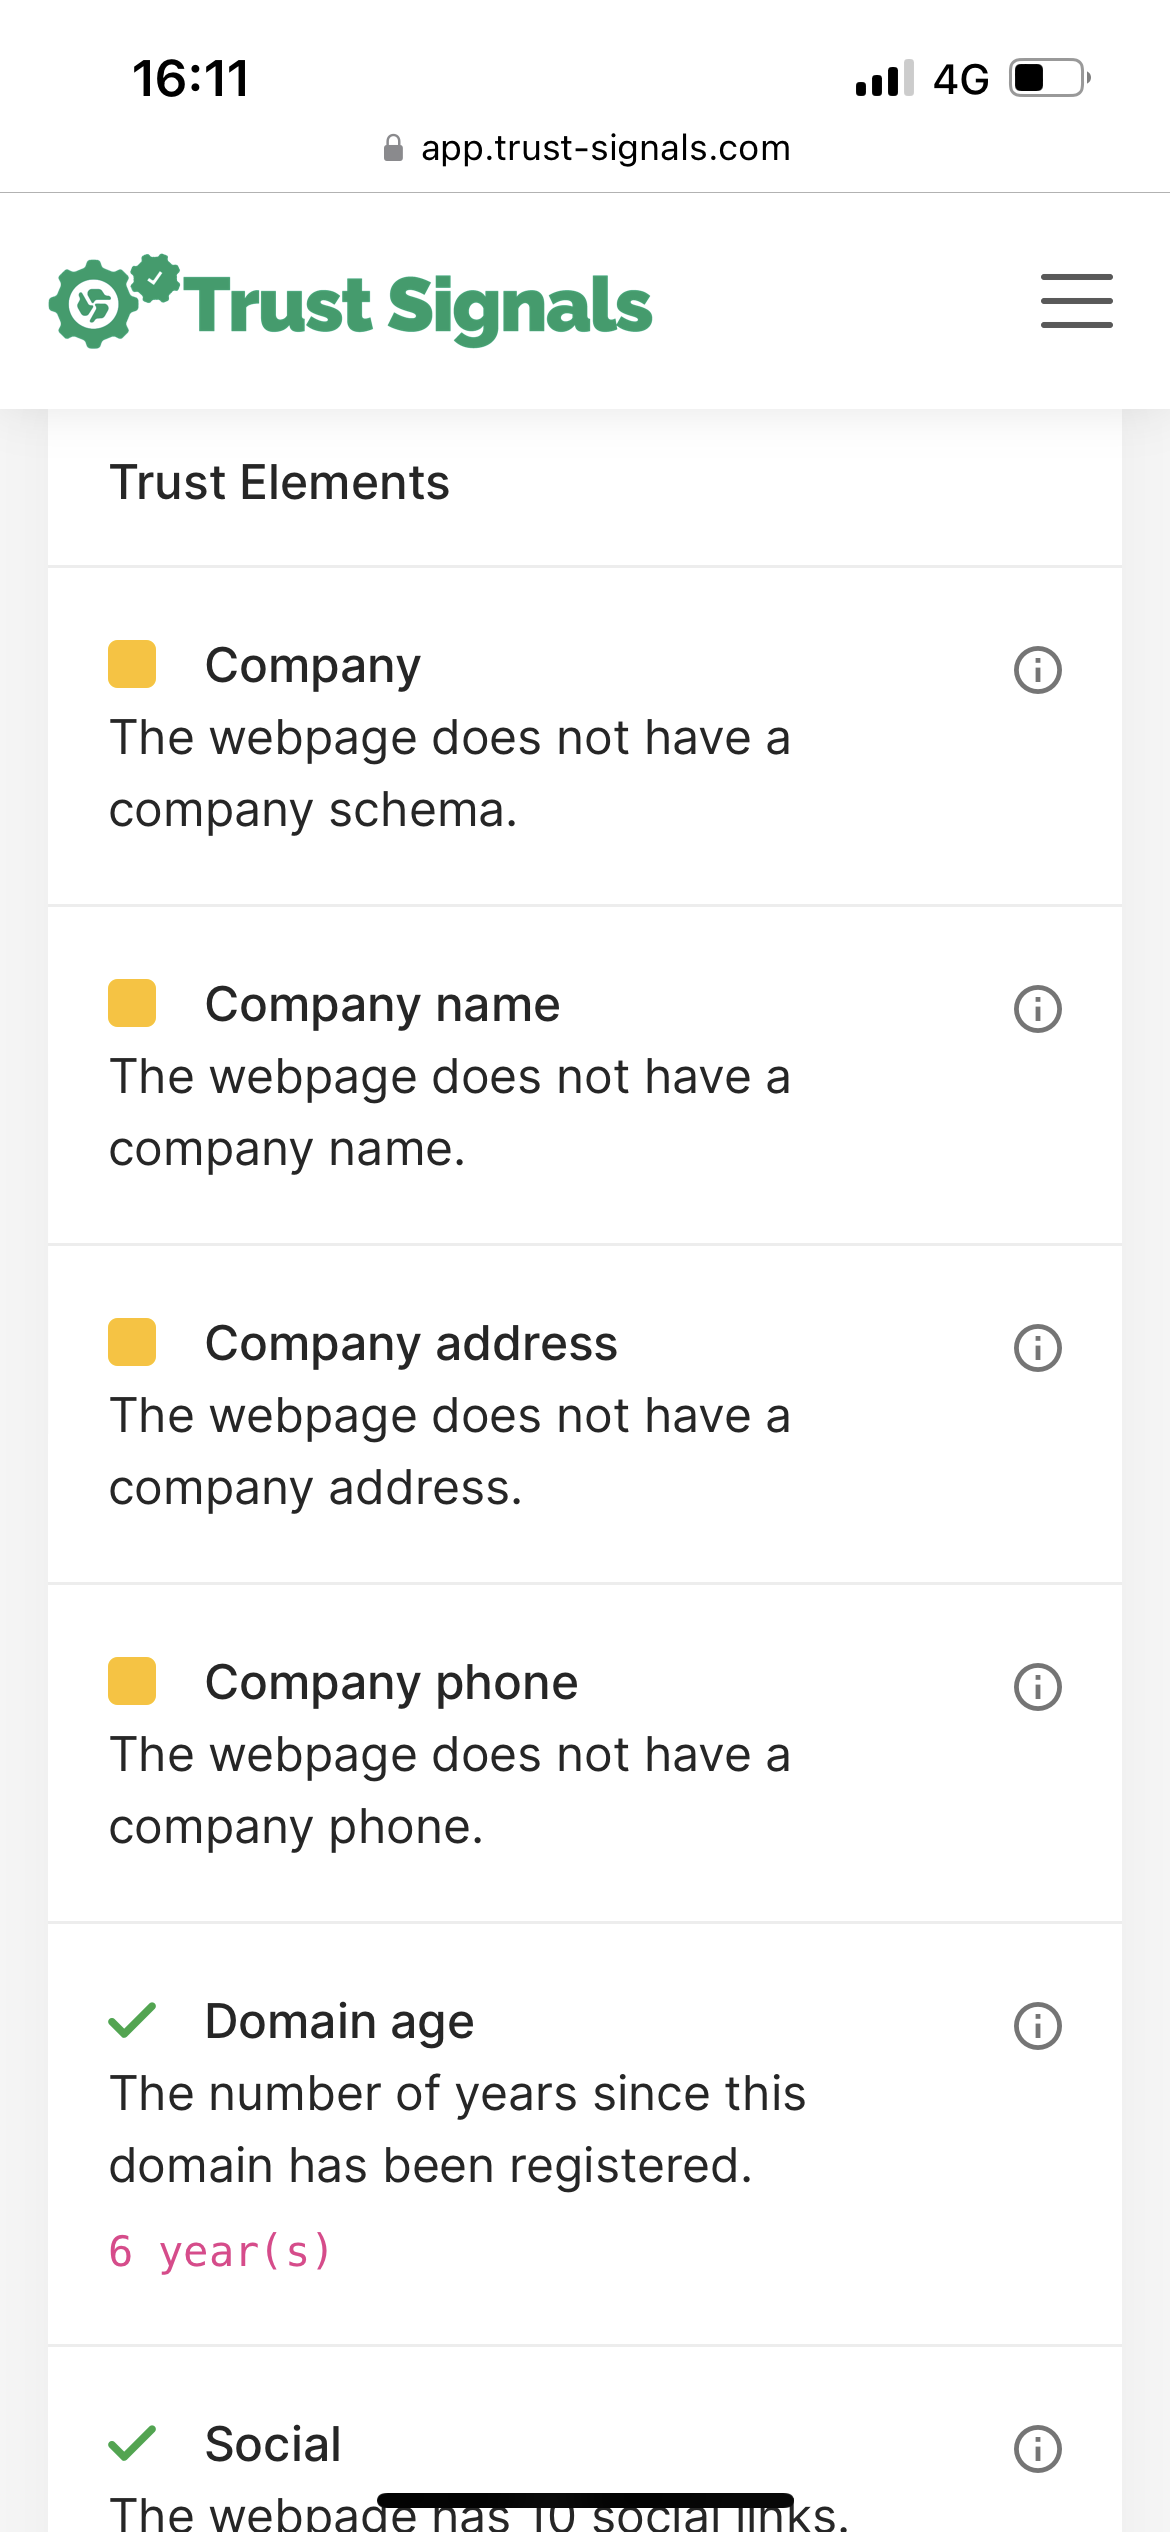Click green checkmark beside Domain age

tap(132, 2020)
